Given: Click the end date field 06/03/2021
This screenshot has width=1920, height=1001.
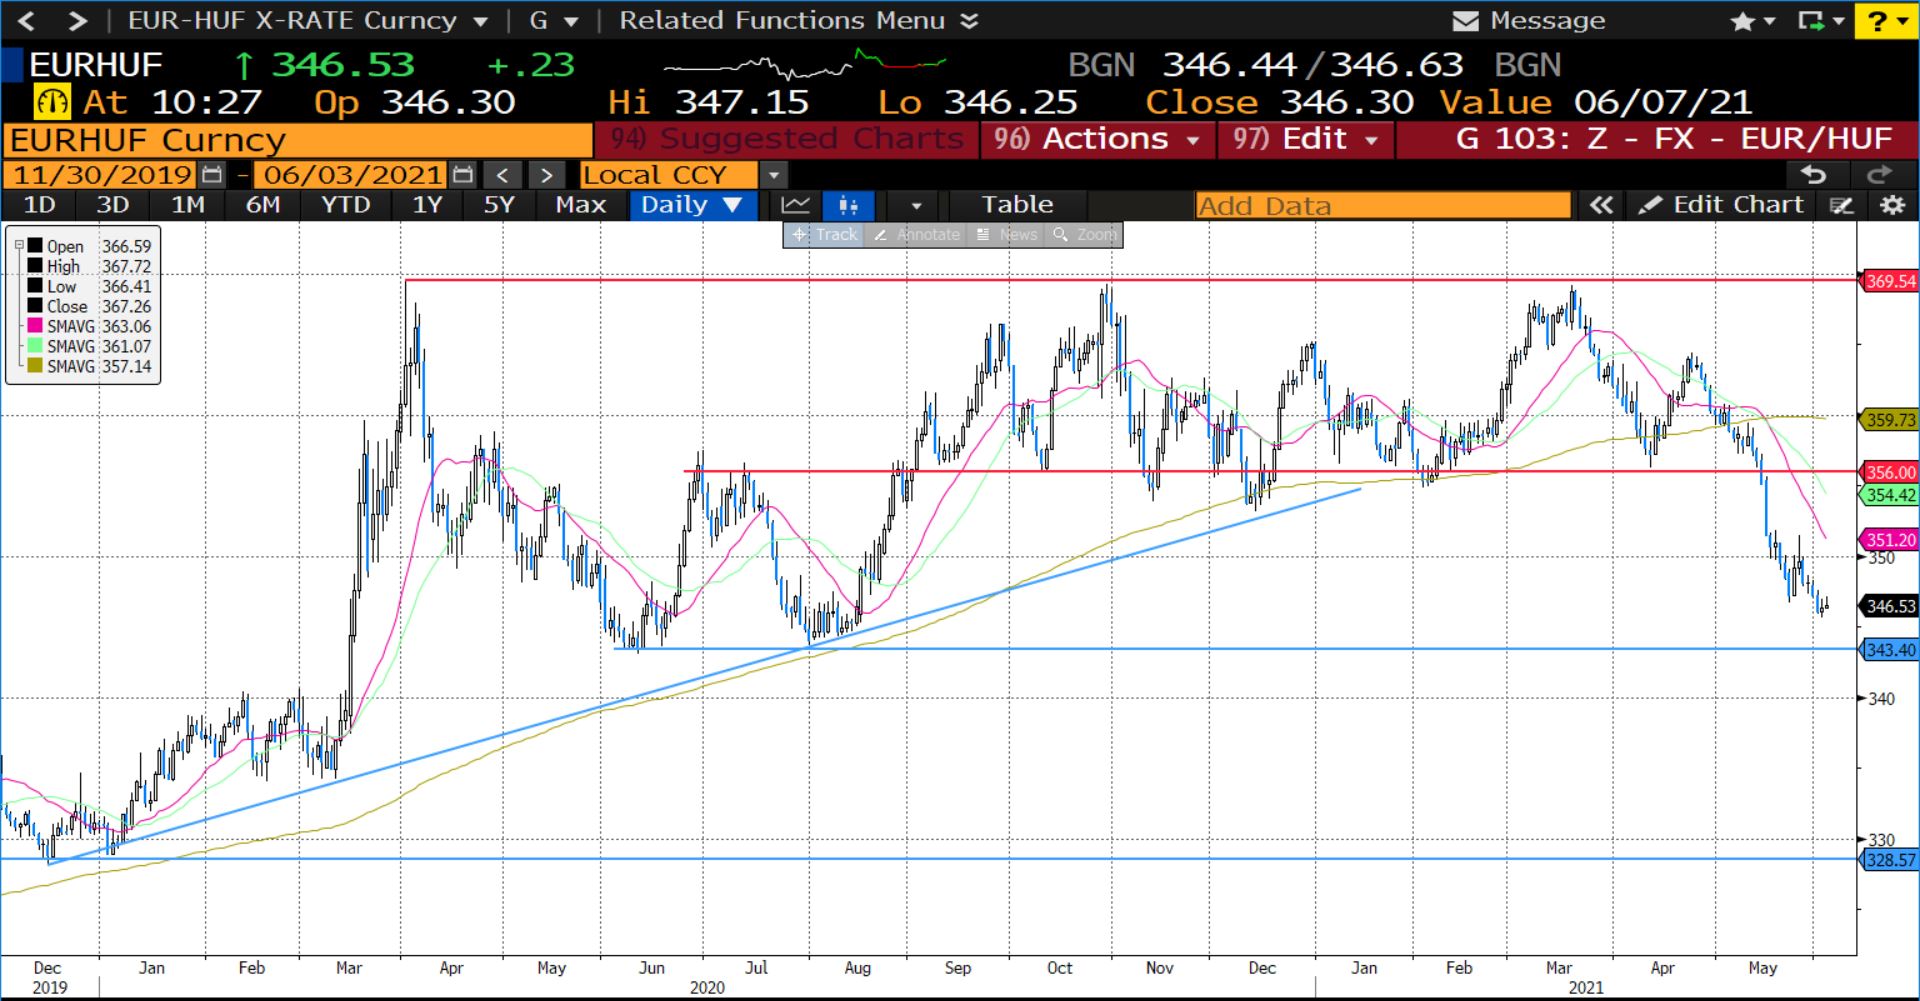Looking at the screenshot, I should point(351,175).
